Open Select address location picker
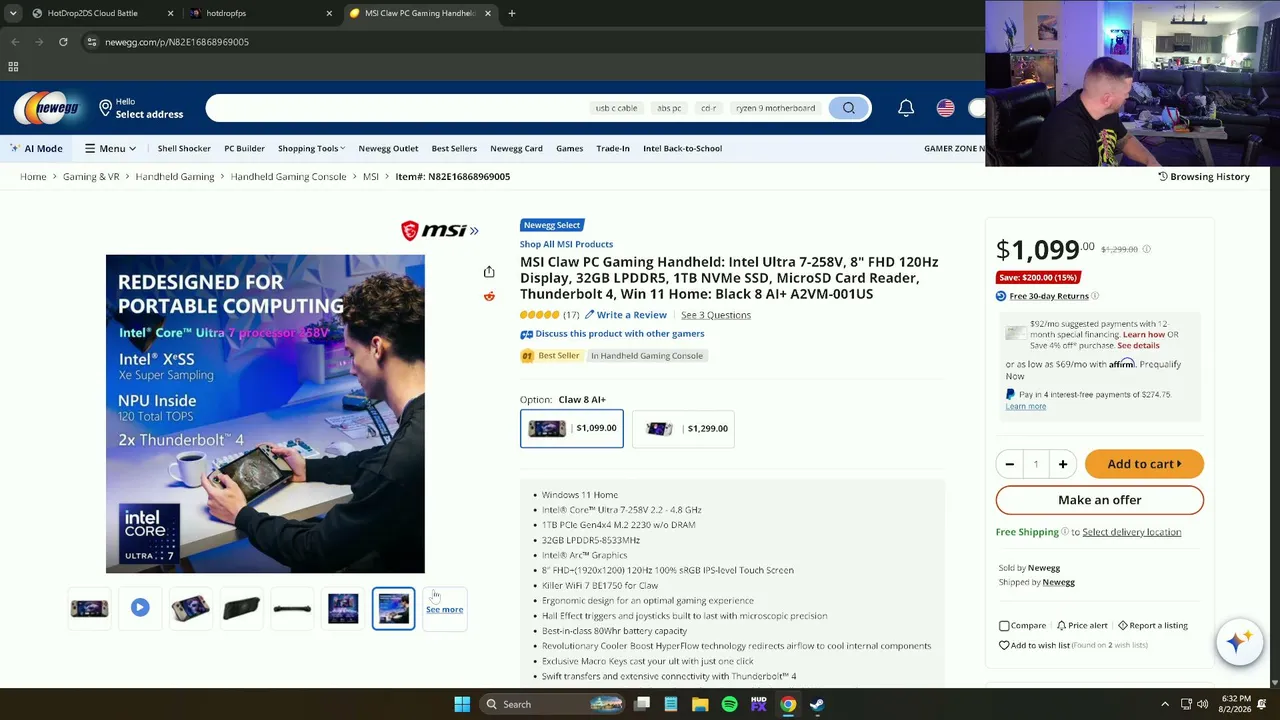 (x=141, y=108)
